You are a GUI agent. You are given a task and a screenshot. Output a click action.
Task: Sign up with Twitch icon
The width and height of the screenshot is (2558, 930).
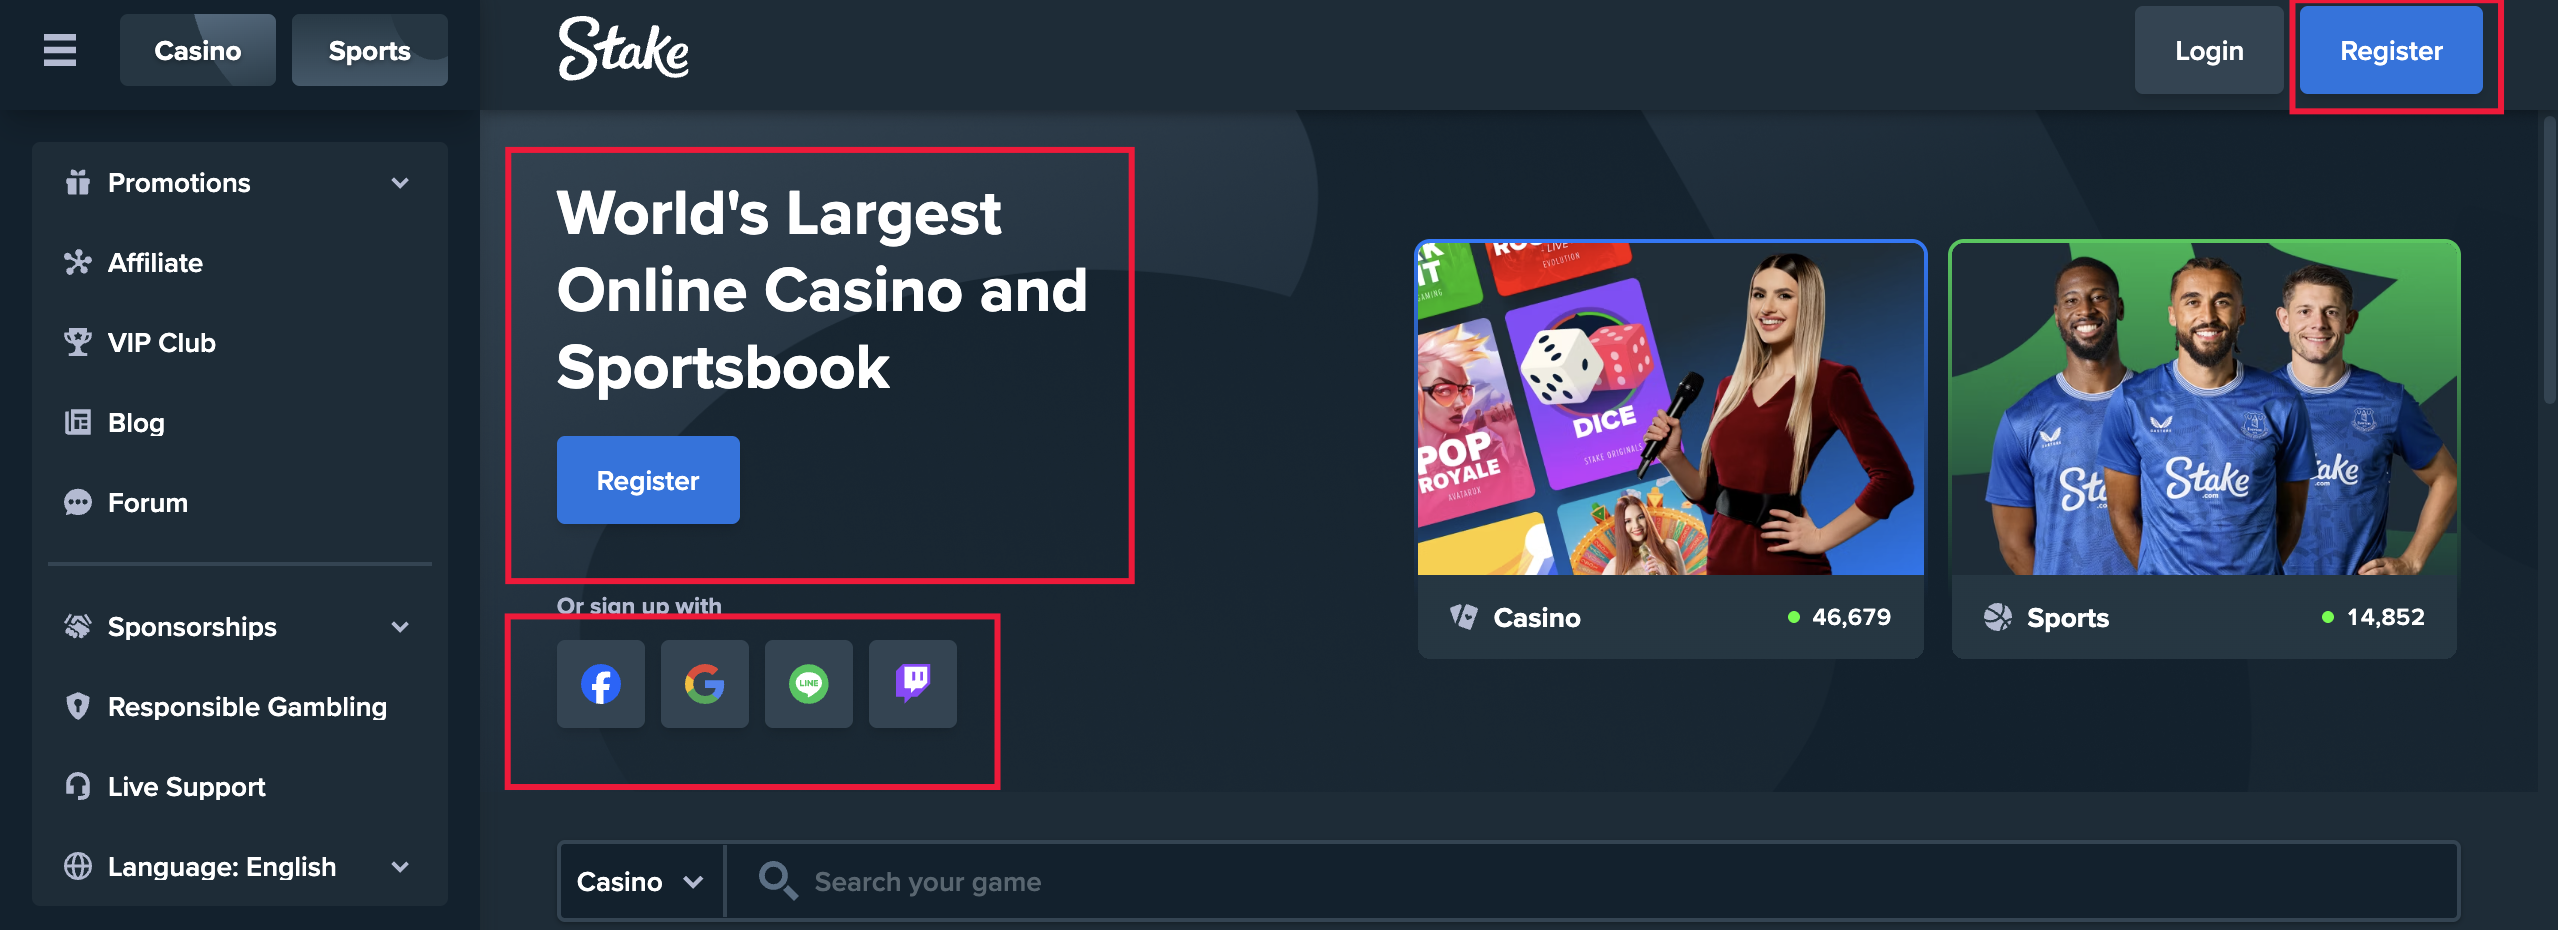pyautogui.click(x=913, y=684)
